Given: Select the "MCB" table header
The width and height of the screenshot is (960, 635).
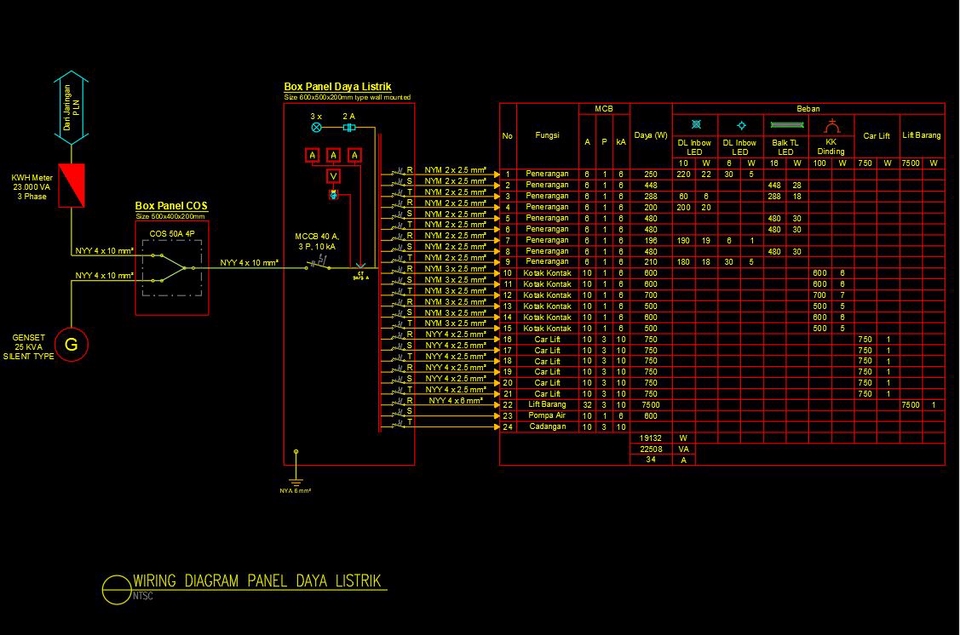Looking at the screenshot, I should tap(604, 109).
